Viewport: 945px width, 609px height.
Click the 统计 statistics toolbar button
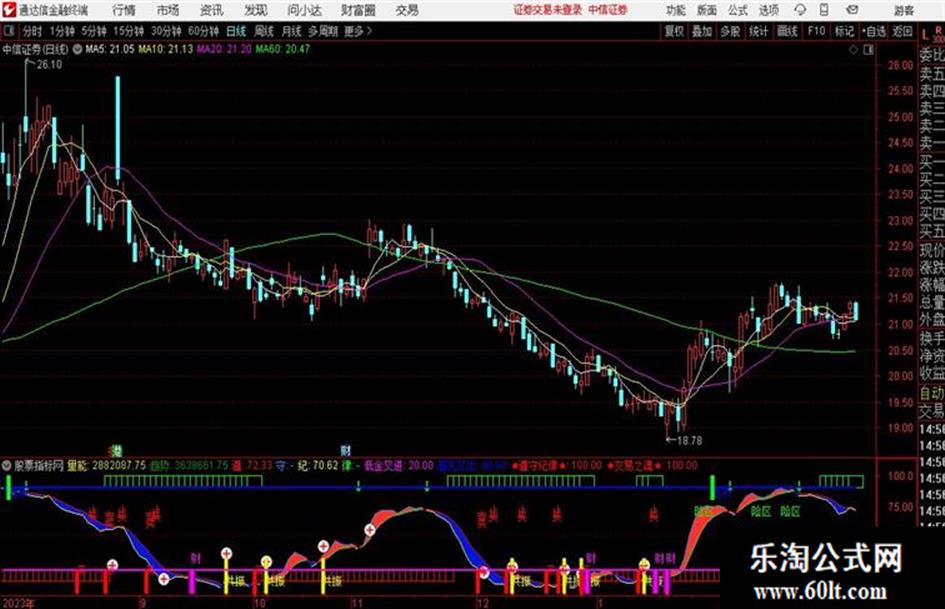tap(758, 31)
